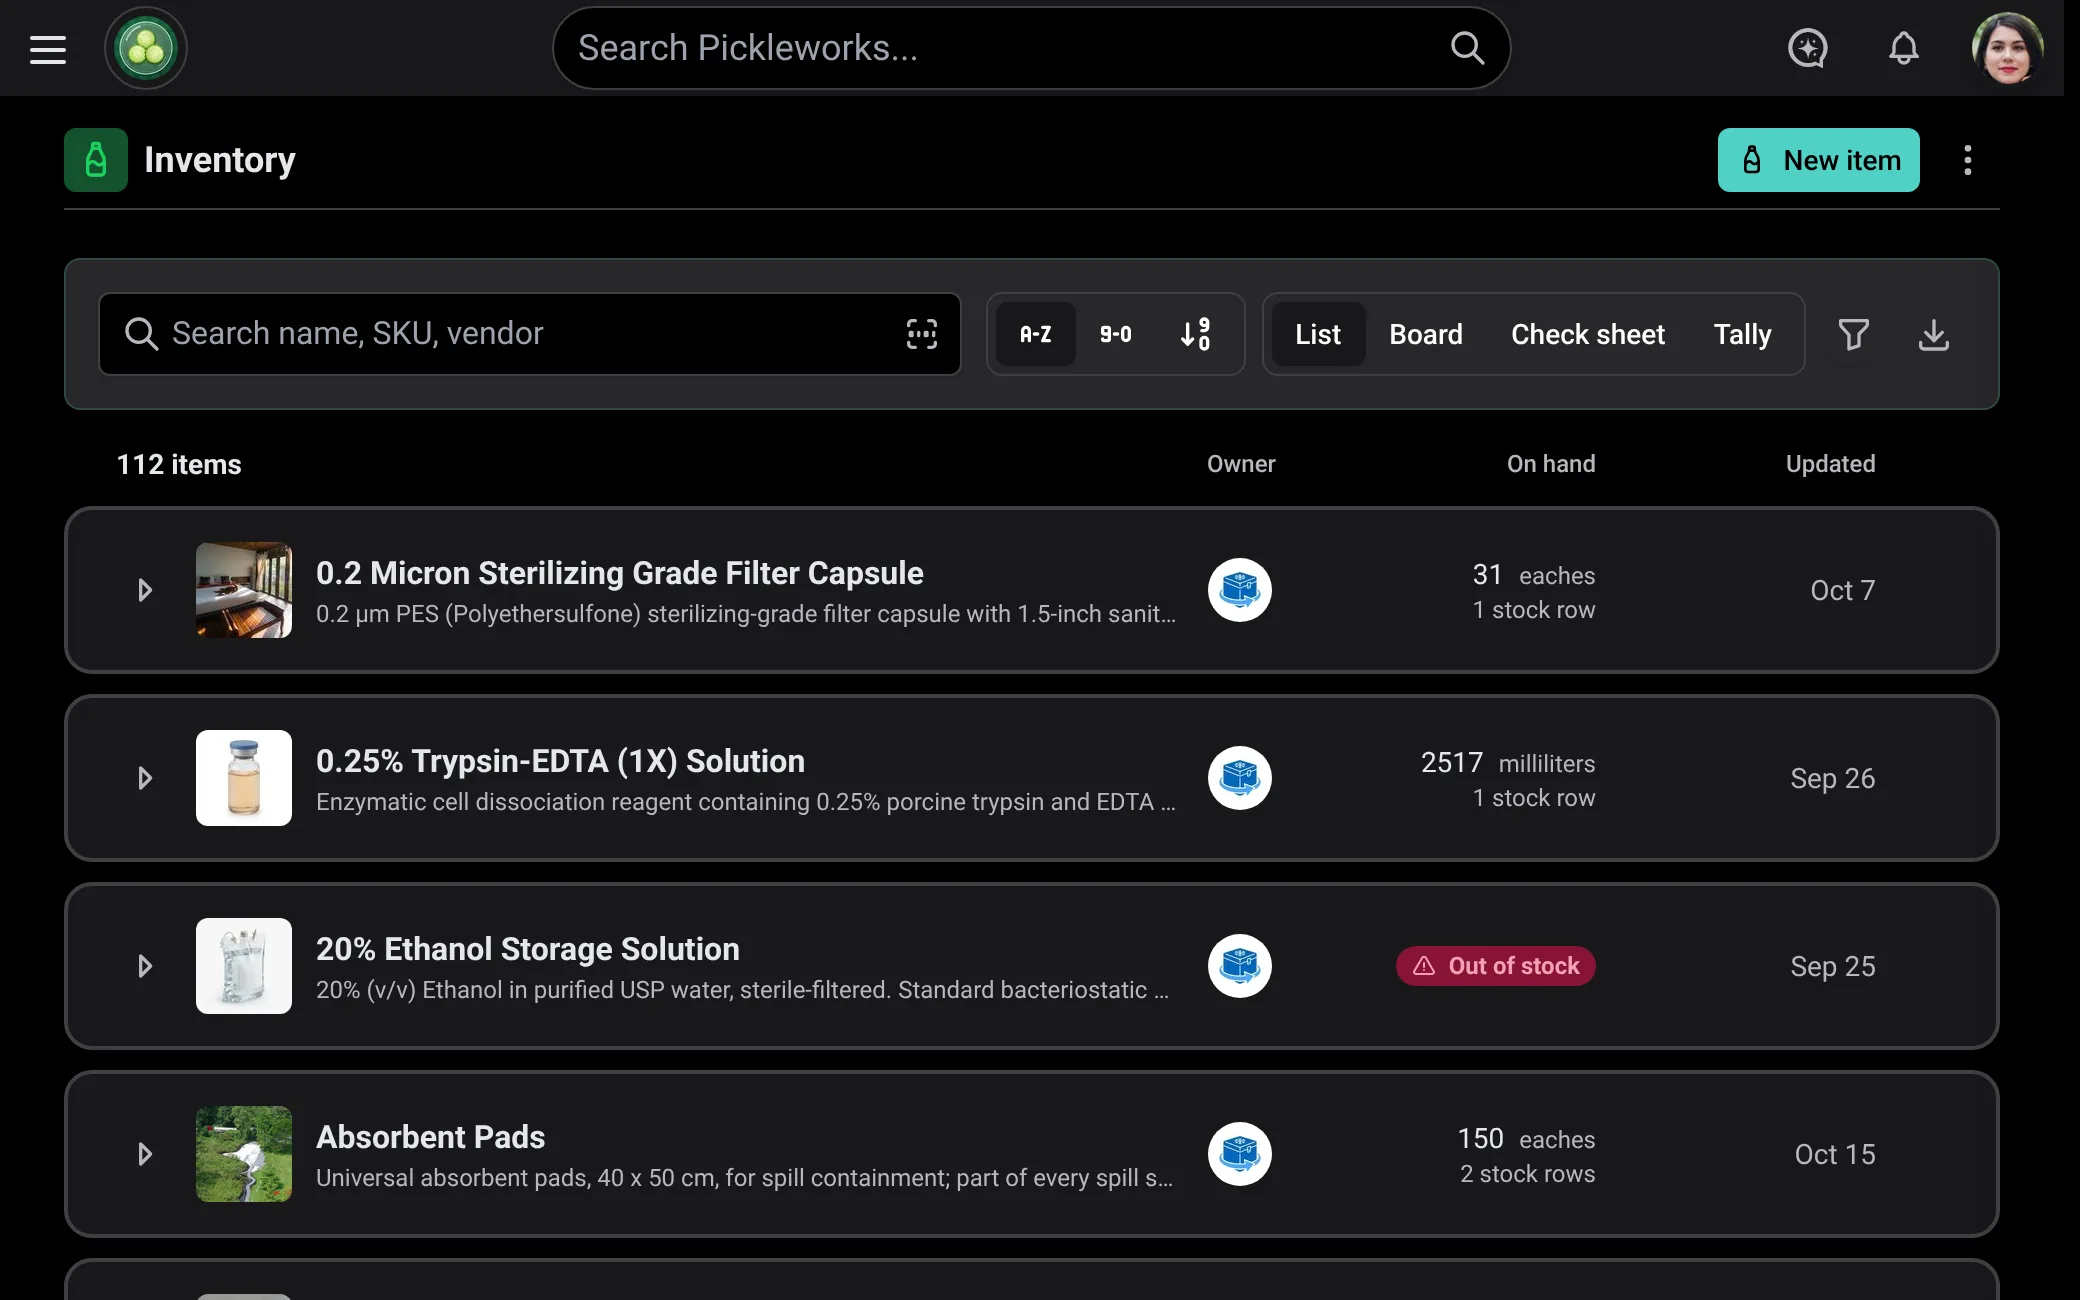Click the Updated column header

pyautogui.click(x=1831, y=464)
